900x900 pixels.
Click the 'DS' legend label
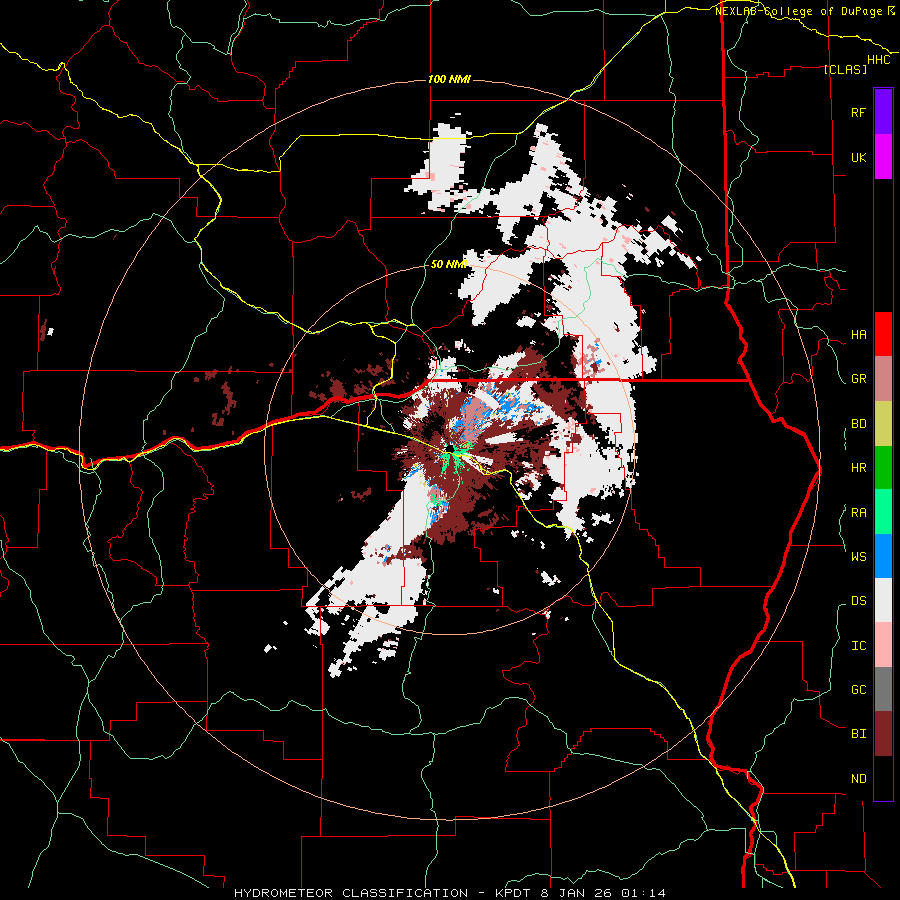pos(858,601)
